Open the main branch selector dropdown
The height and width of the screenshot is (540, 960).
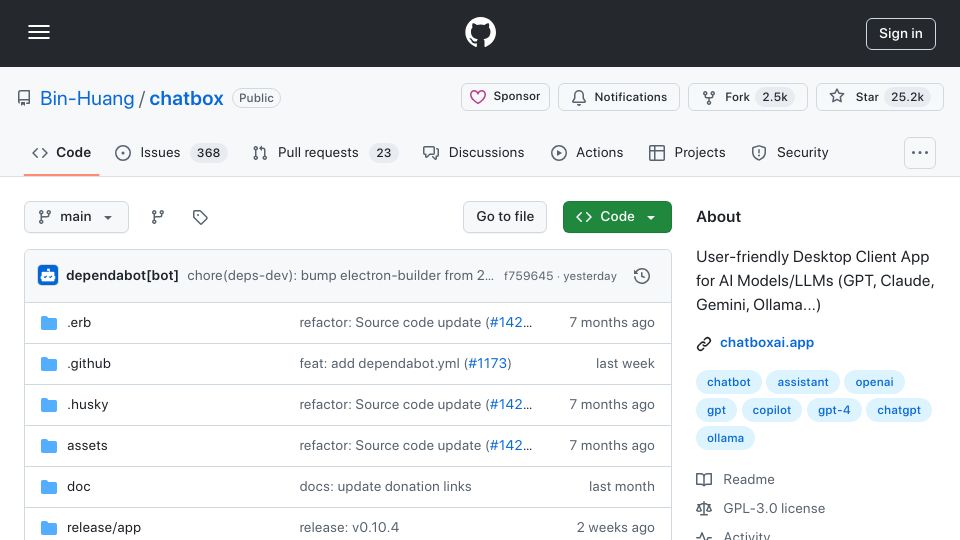(x=77, y=217)
